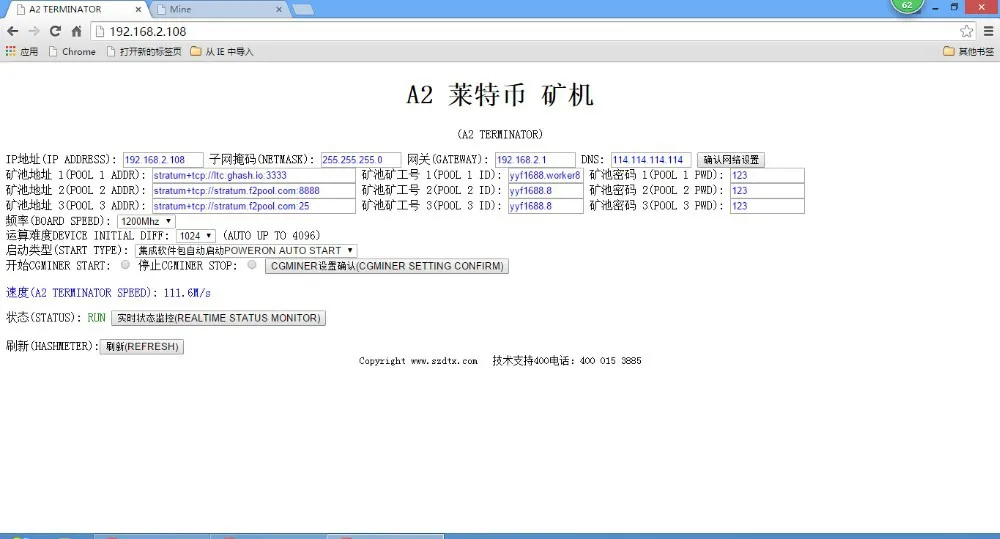Viewport: 1000px width, 539px height.
Task: Open the Chrome bookmark in bookmarks bar
Action: point(72,52)
